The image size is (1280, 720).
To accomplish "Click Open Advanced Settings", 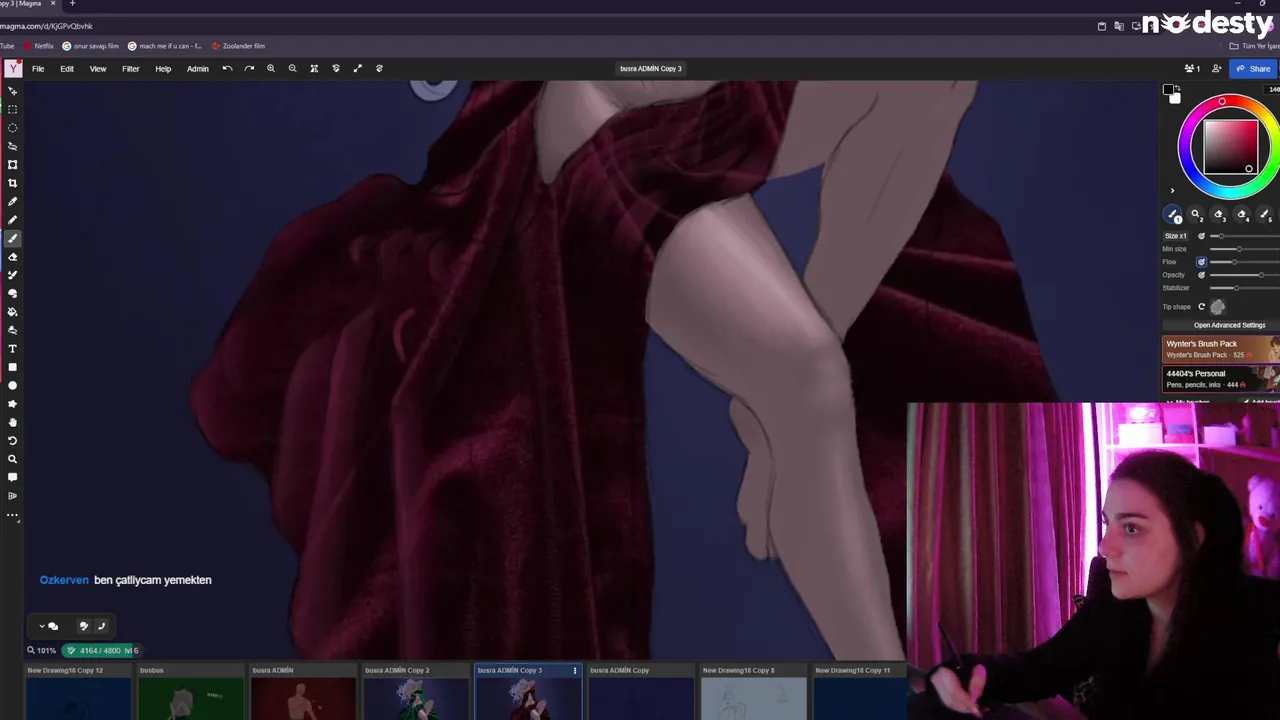I will coord(1229,325).
